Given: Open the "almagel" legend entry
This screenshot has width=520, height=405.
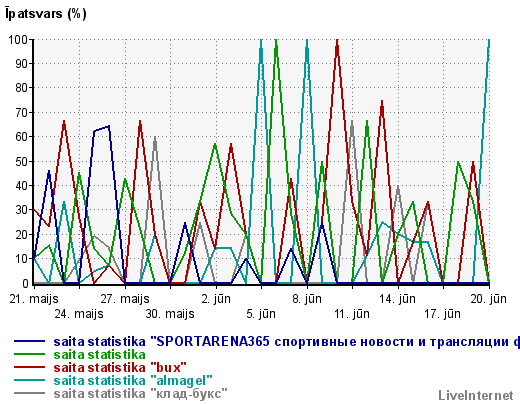Looking at the screenshot, I should point(133,380).
